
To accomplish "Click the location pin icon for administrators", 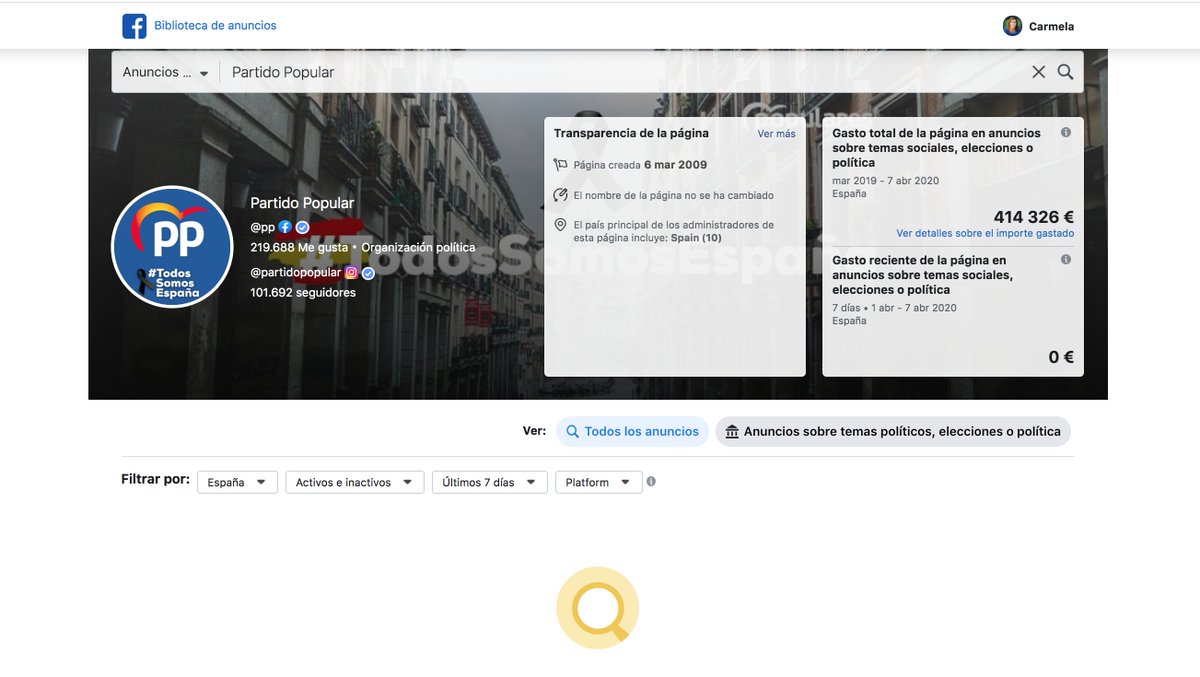I will click(560, 225).
